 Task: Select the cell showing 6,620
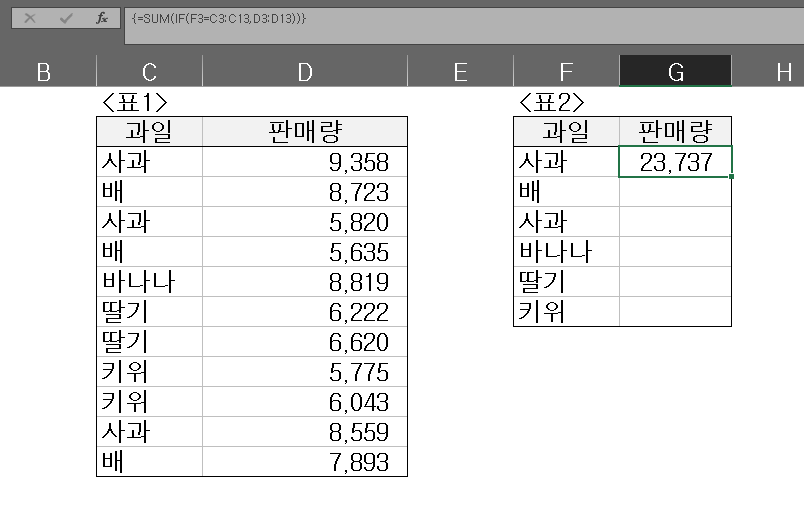pos(305,341)
